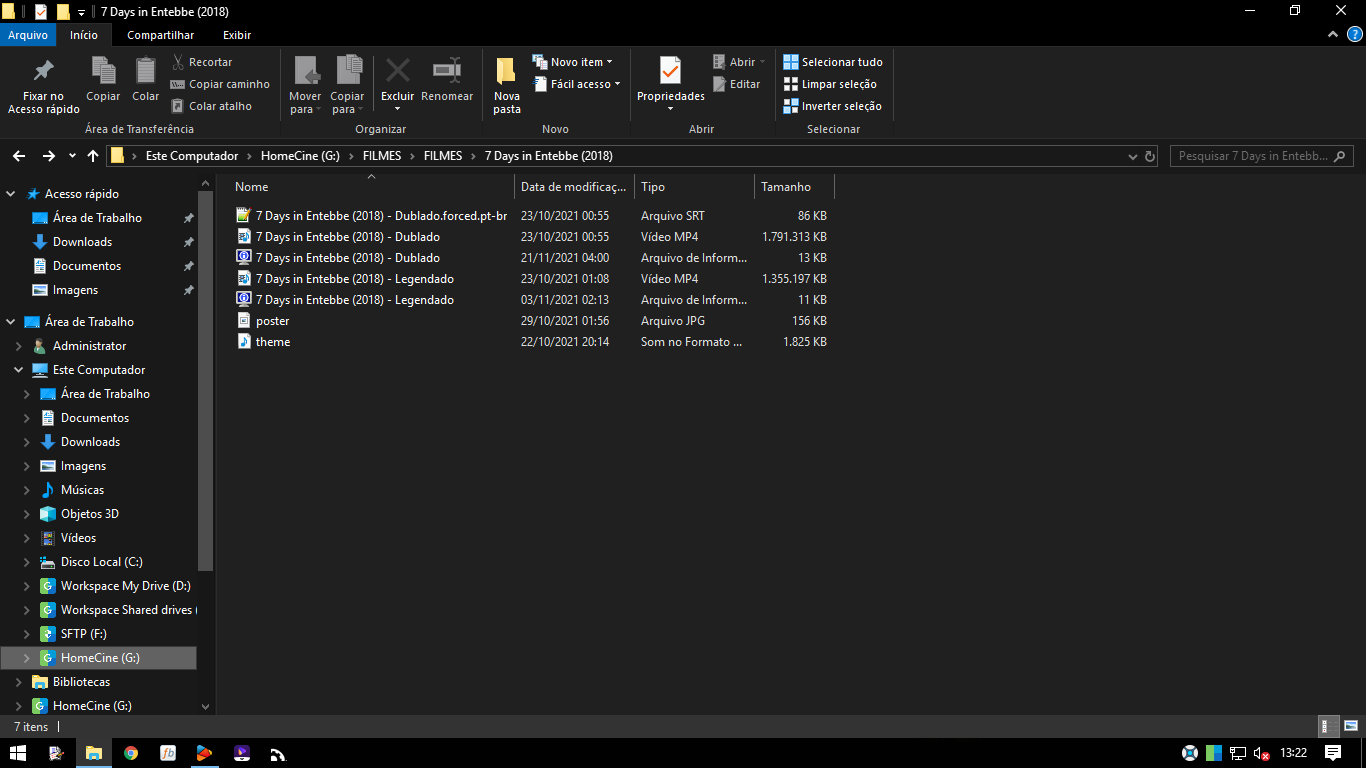Open the Fácil acesso dropdown
The image size is (1366, 768).
[x=576, y=84]
